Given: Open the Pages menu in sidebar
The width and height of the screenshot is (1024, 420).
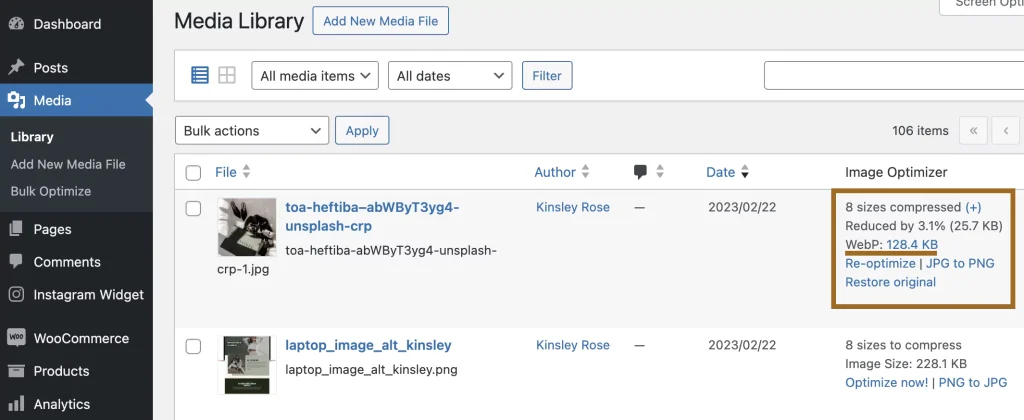Looking at the screenshot, I should click(x=52, y=229).
